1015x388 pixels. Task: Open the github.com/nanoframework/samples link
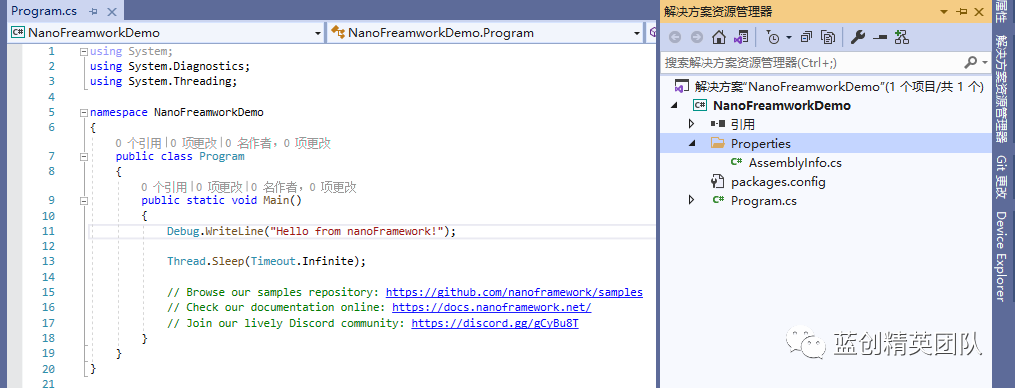point(514,292)
